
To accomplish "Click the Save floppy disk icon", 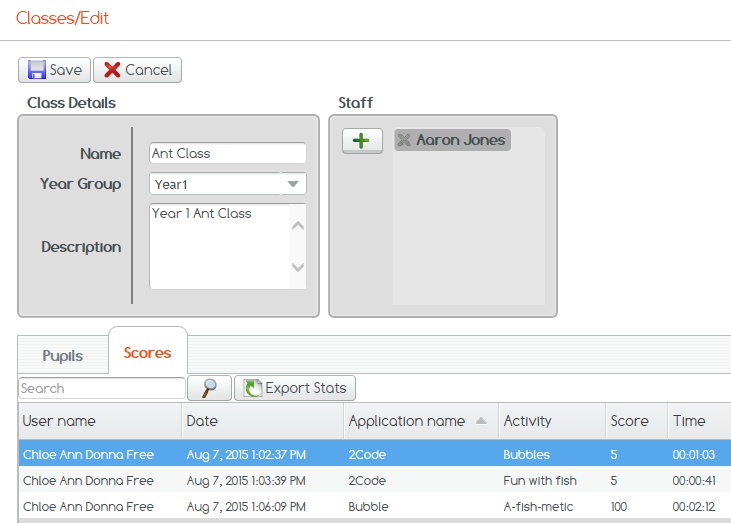I will (37, 70).
